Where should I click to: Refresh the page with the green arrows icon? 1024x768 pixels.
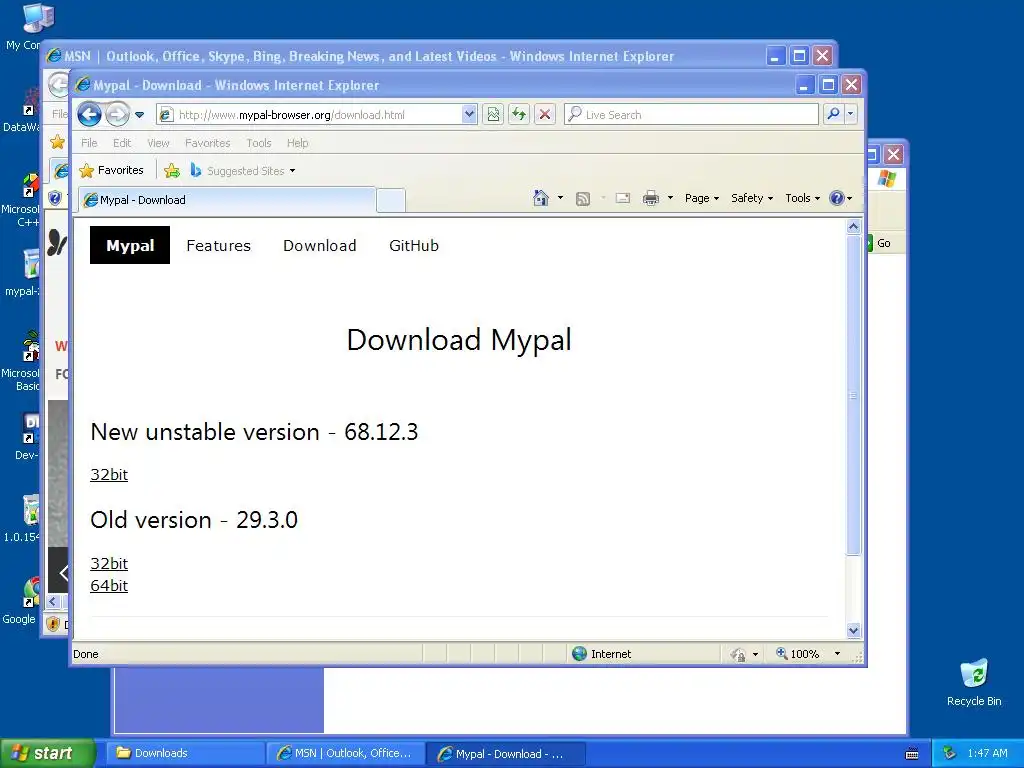(519, 115)
